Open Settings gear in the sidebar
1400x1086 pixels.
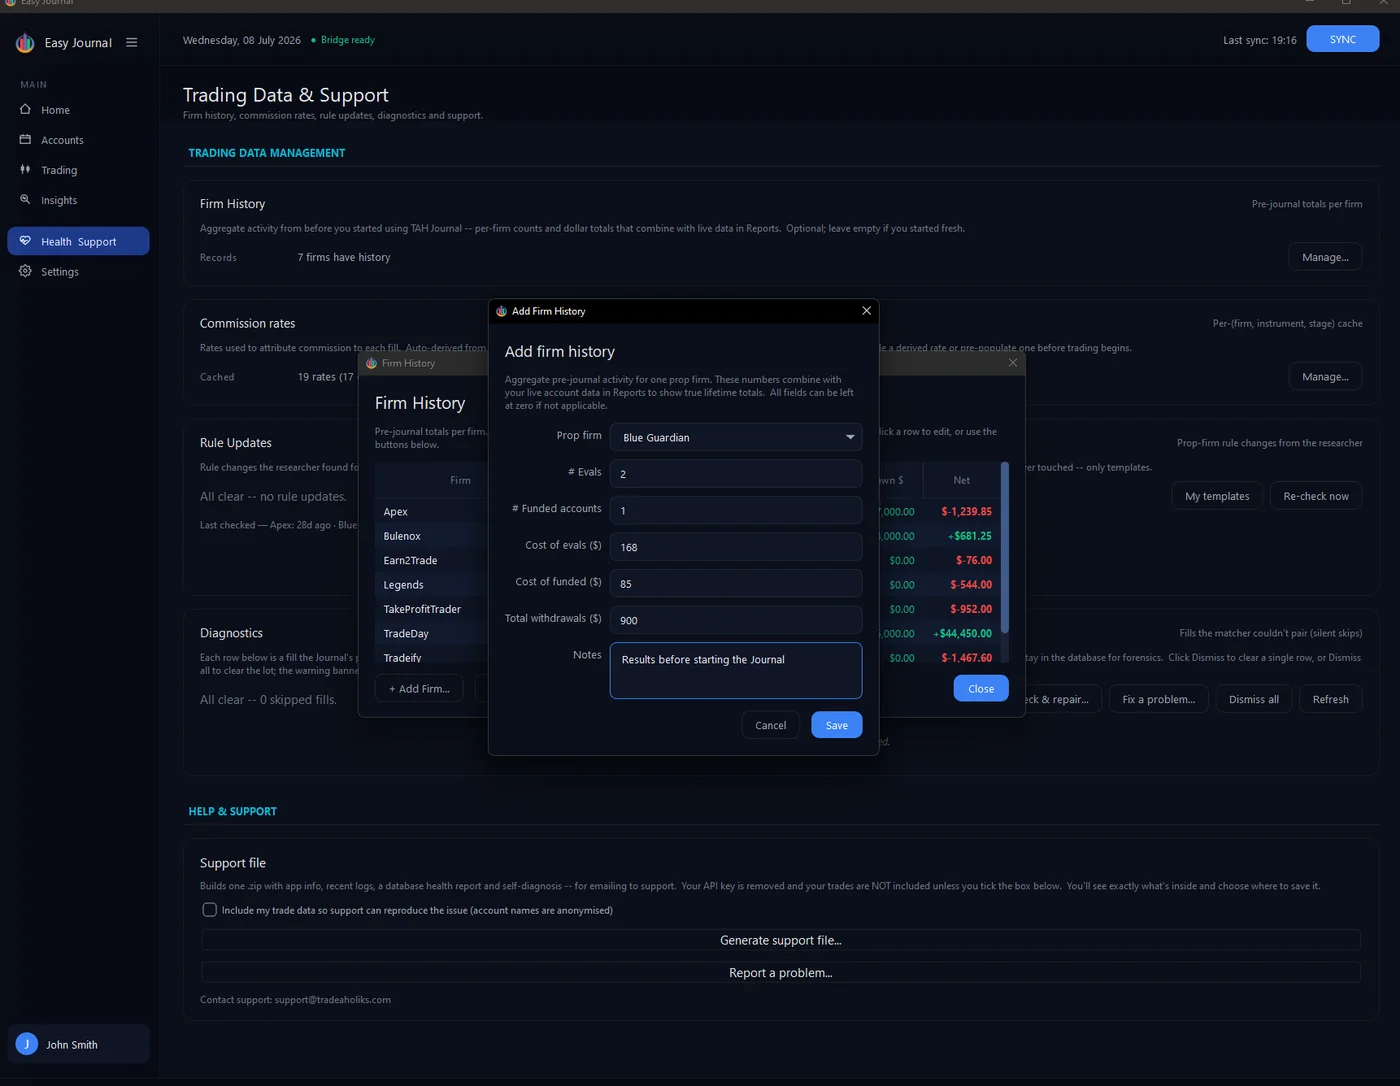(x=26, y=271)
